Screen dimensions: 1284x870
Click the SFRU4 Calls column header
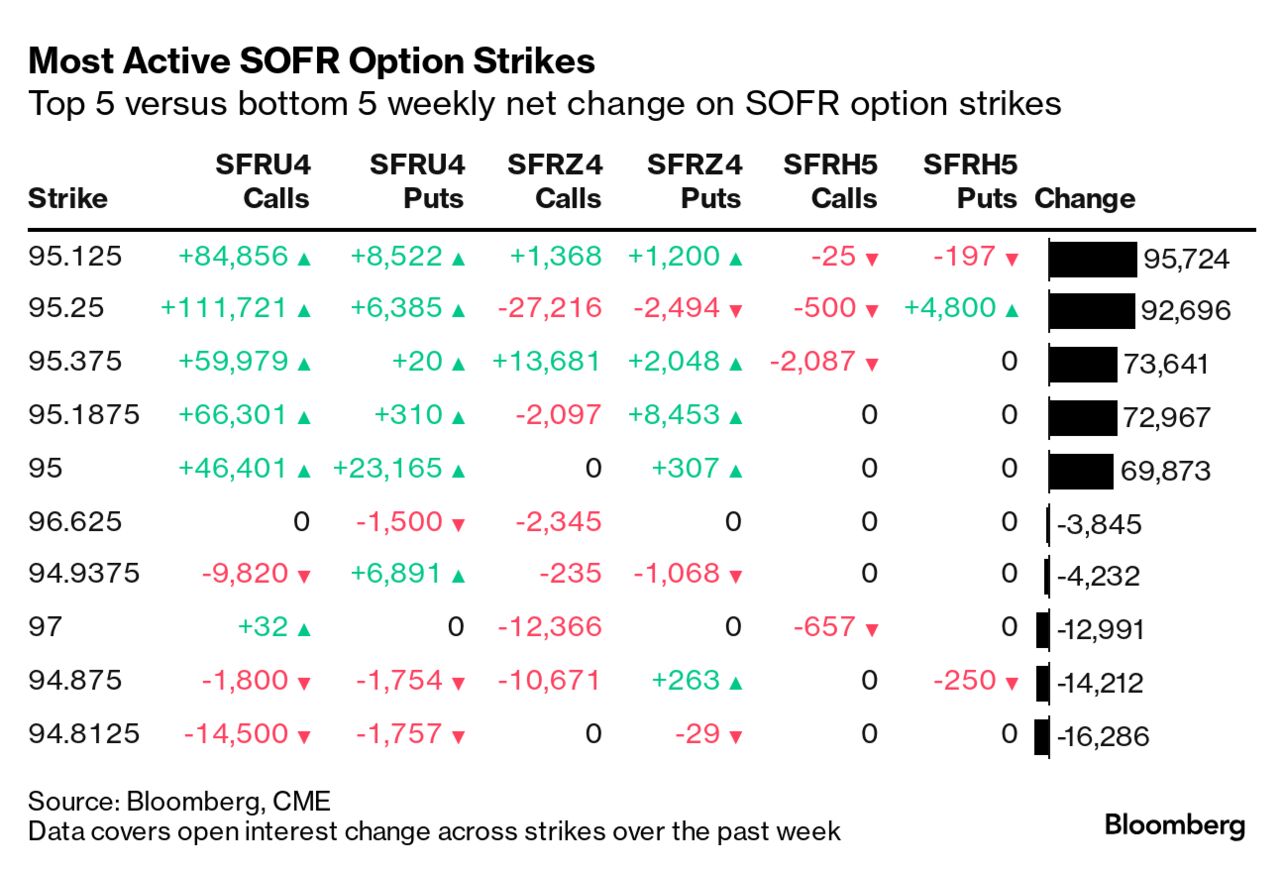[263, 181]
